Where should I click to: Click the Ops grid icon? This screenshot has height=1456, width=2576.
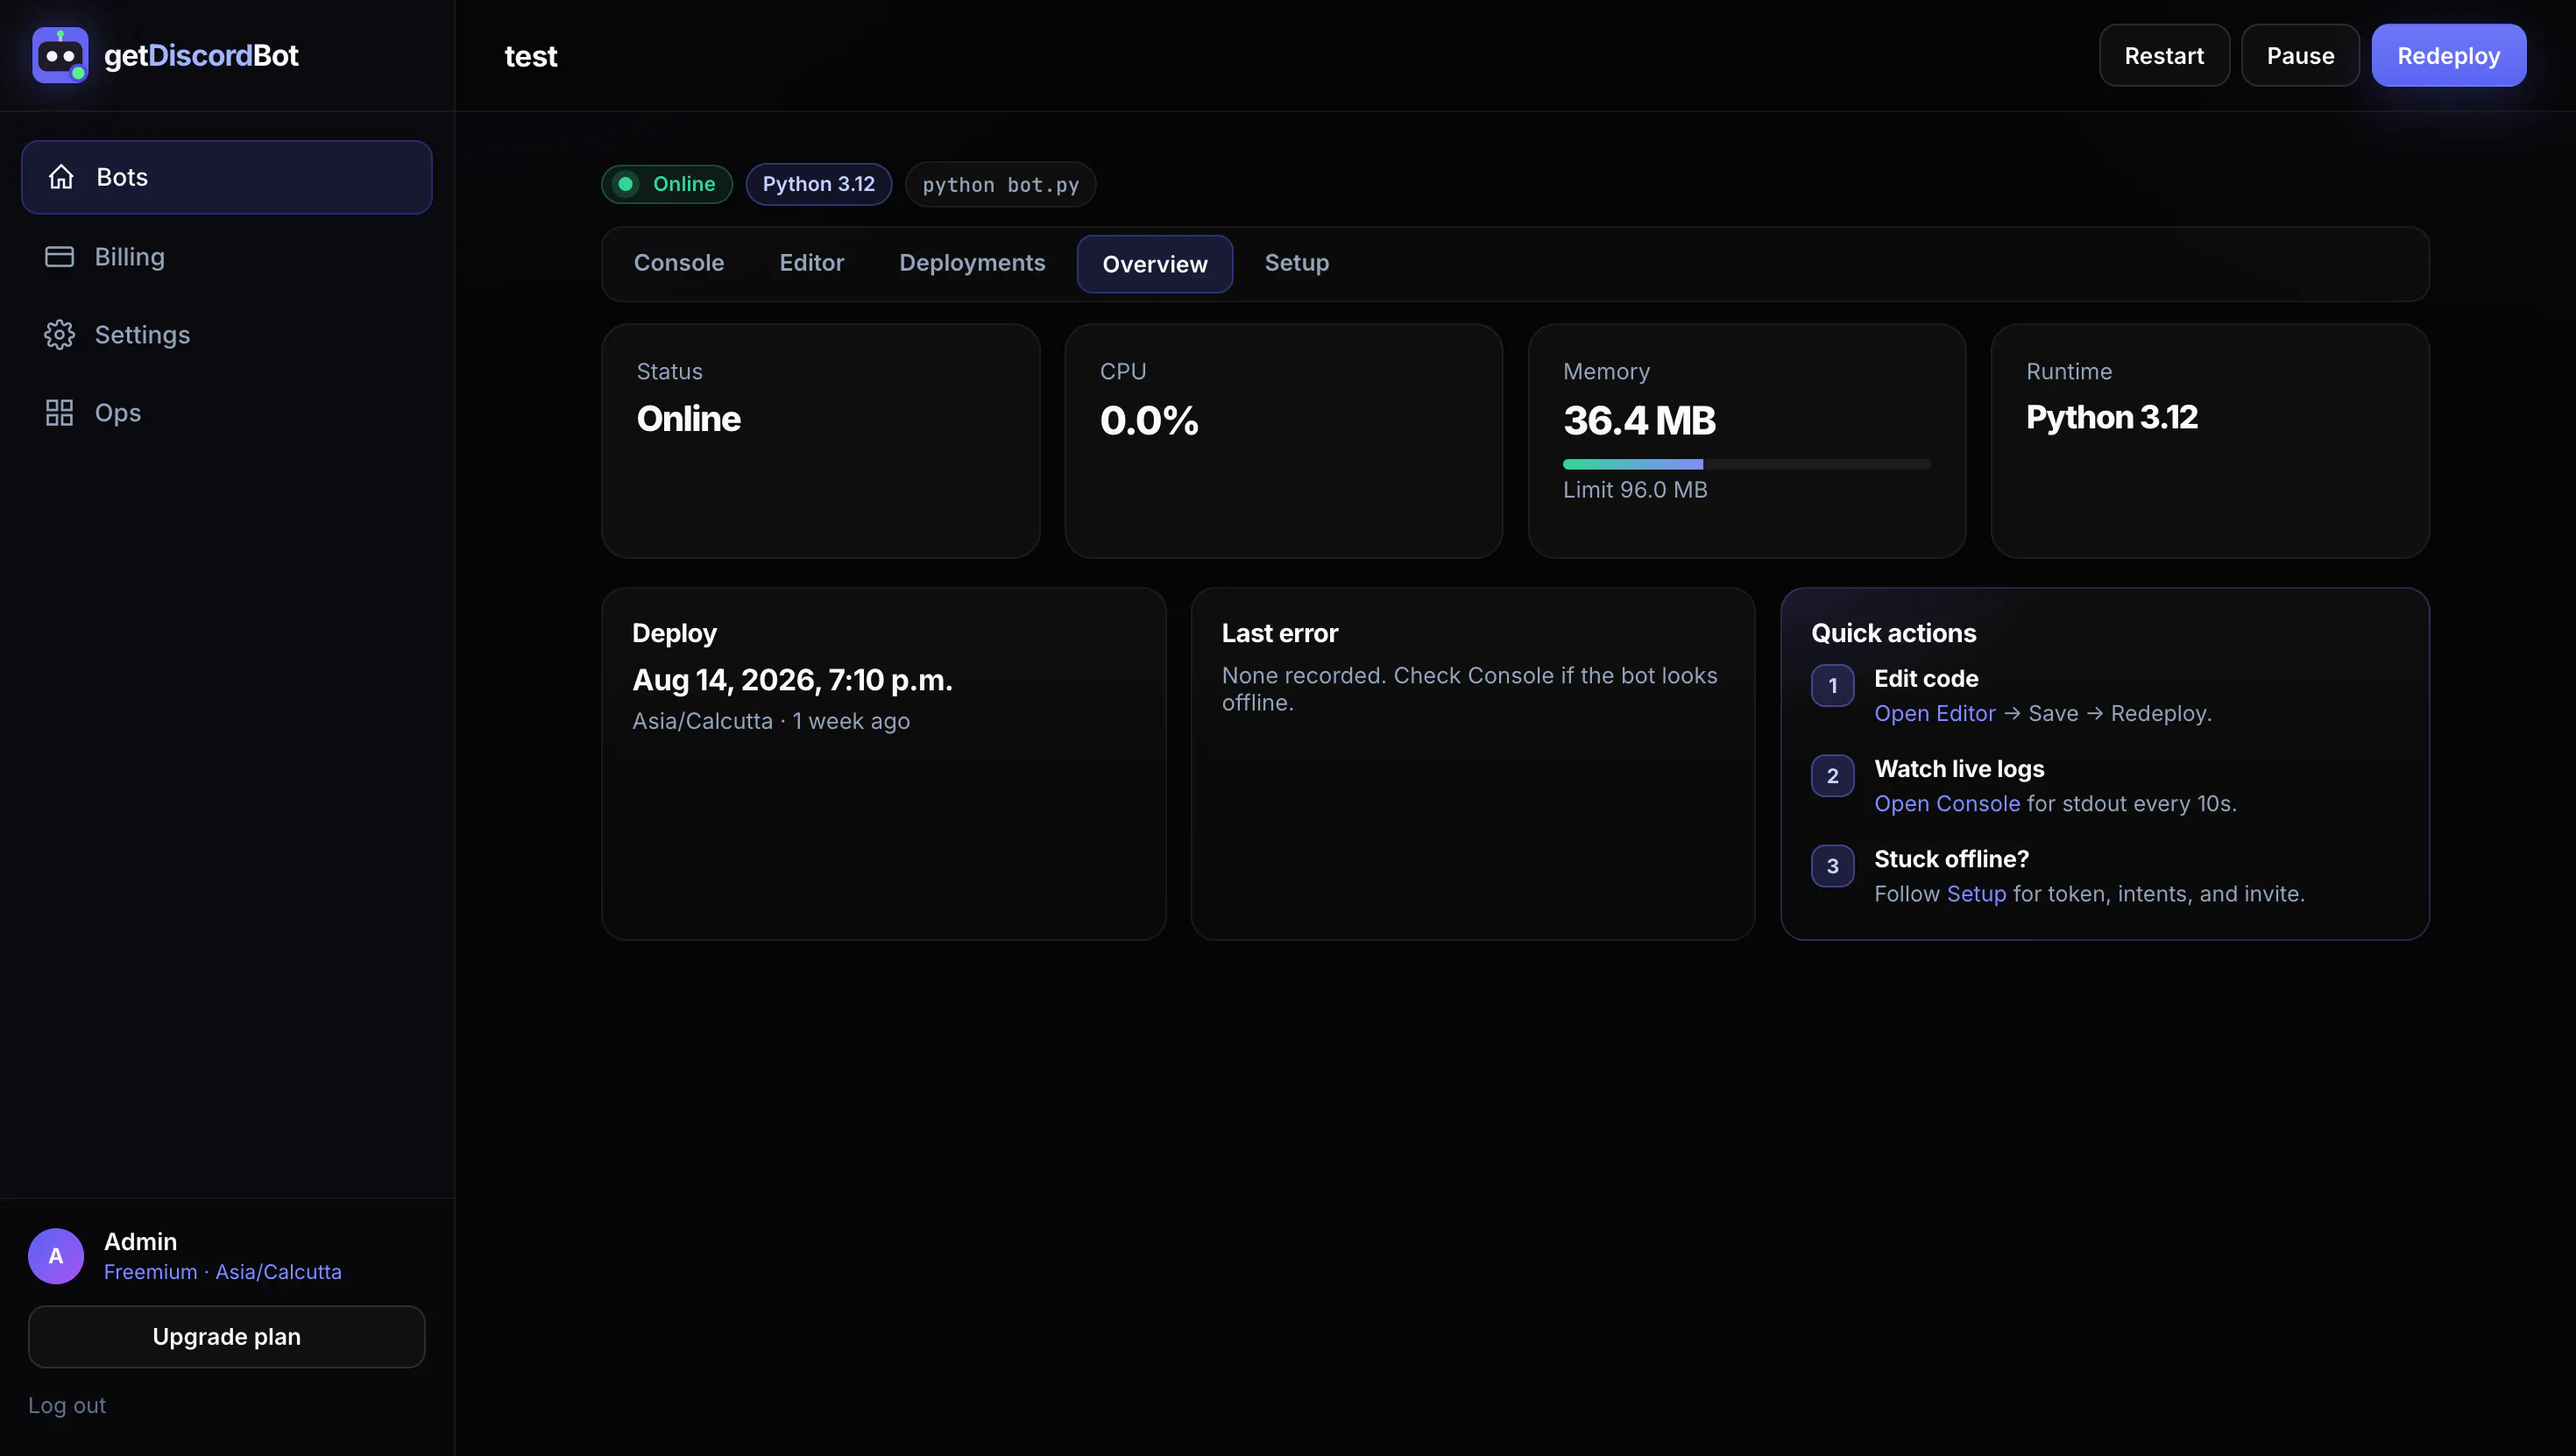tap(59, 413)
